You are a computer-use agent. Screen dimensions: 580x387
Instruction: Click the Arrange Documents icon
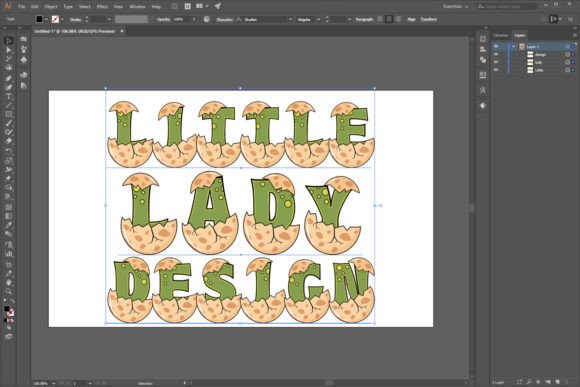201,6
